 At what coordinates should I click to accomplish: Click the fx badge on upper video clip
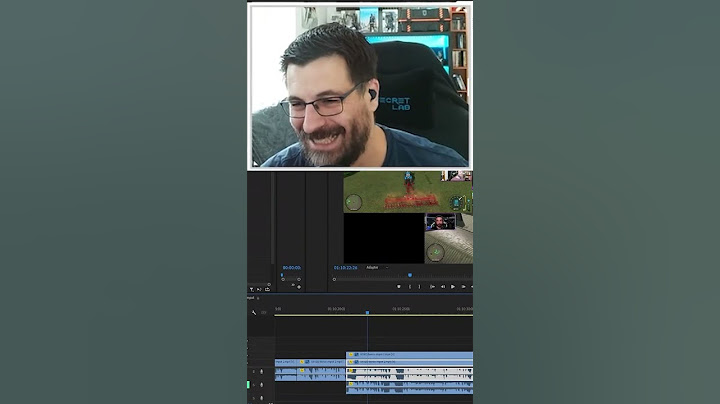tap(351, 355)
